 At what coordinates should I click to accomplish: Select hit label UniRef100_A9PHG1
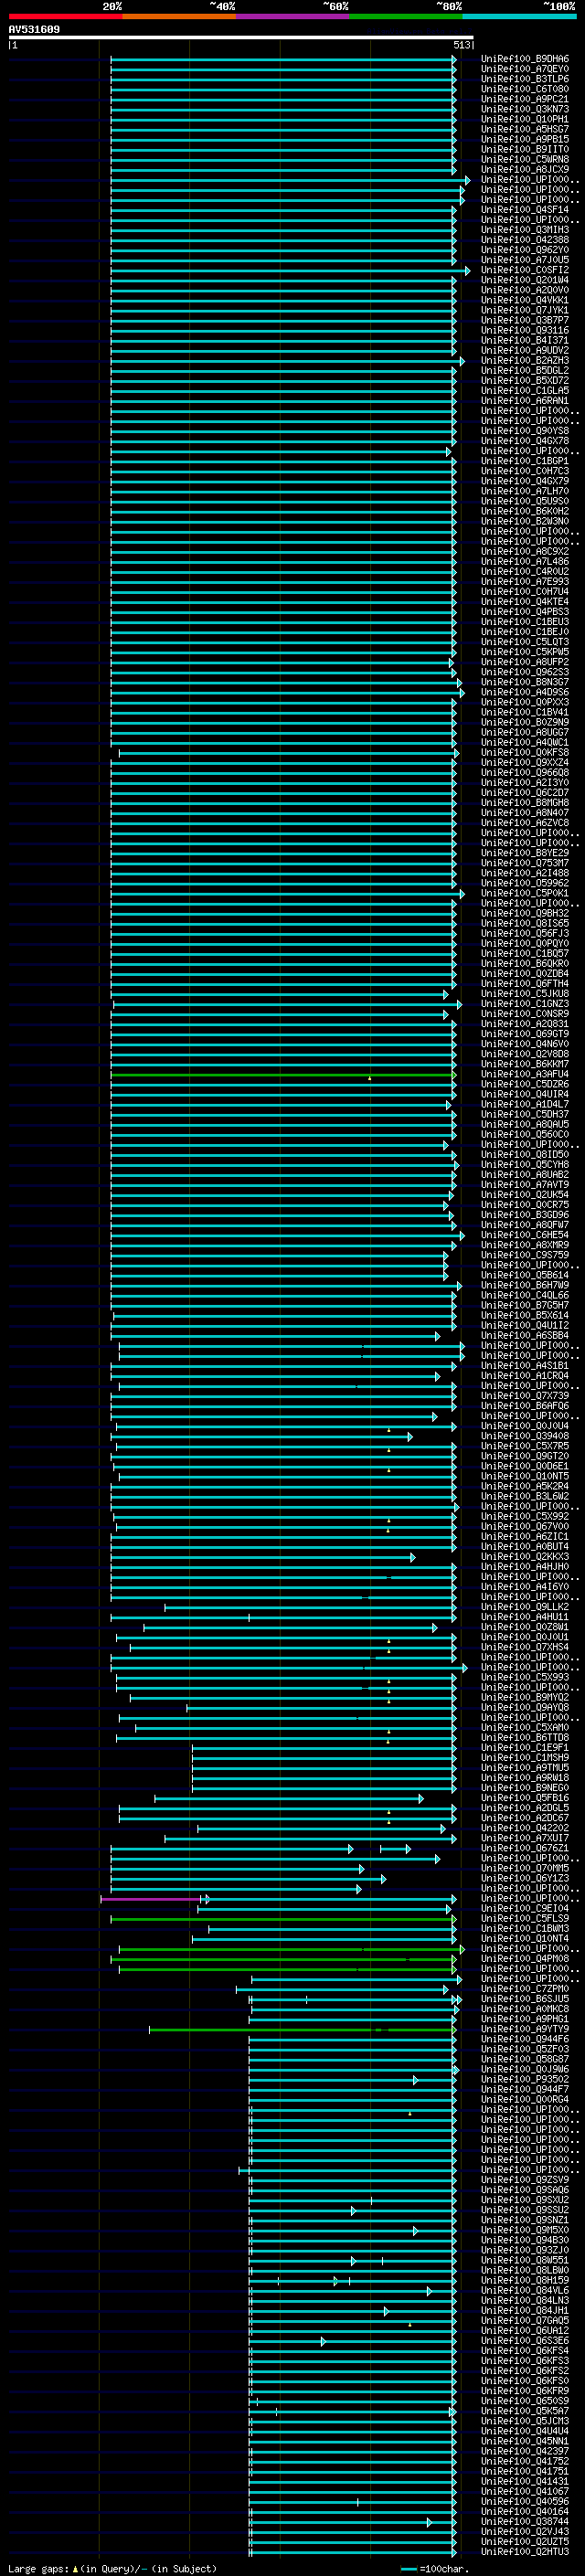tap(524, 2019)
